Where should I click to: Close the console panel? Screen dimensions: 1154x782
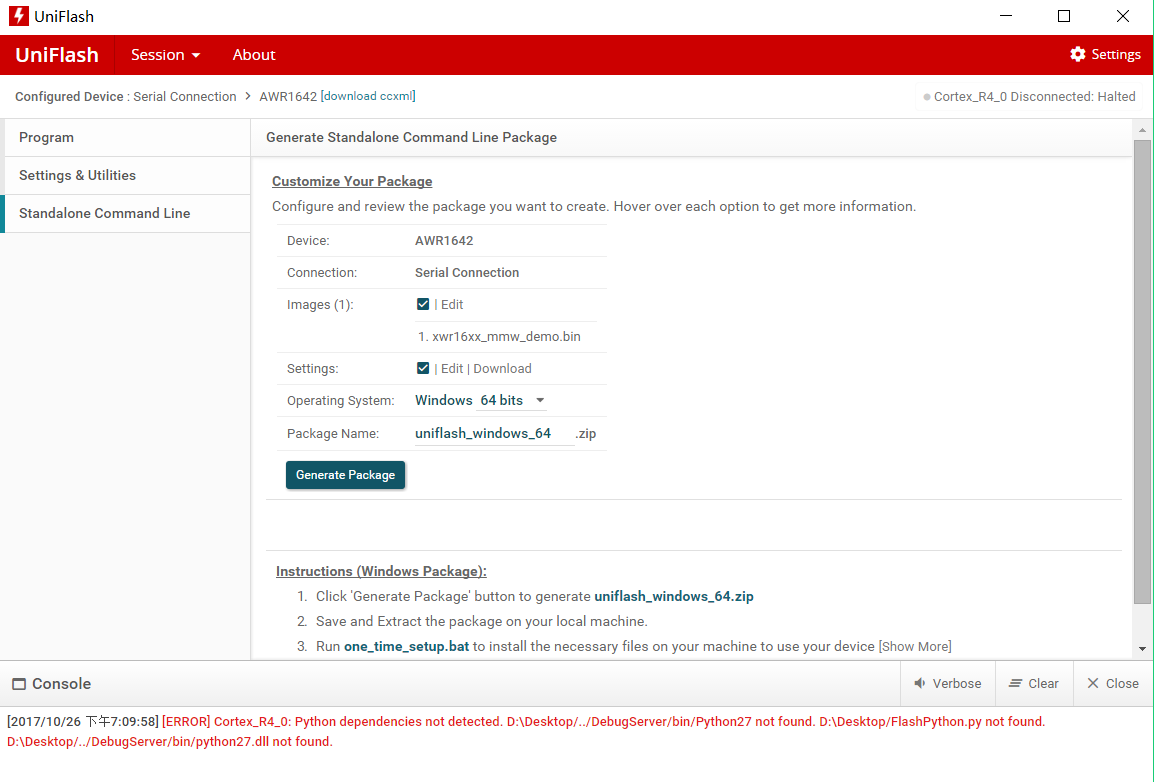(x=1113, y=683)
